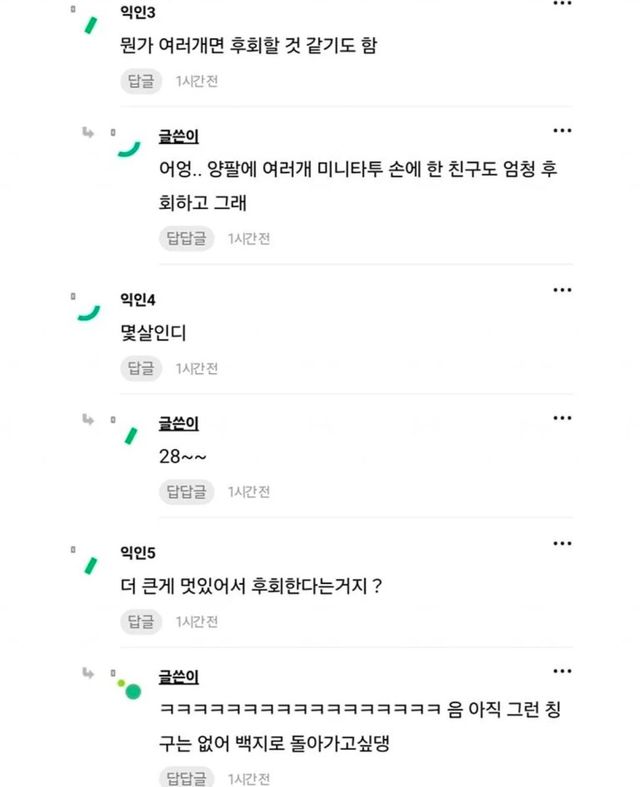Image resolution: width=640 pixels, height=787 pixels.
Task: Open 글쓴이 link above the 양팔에 reply
Action: pyautogui.click(x=178, y=136)
